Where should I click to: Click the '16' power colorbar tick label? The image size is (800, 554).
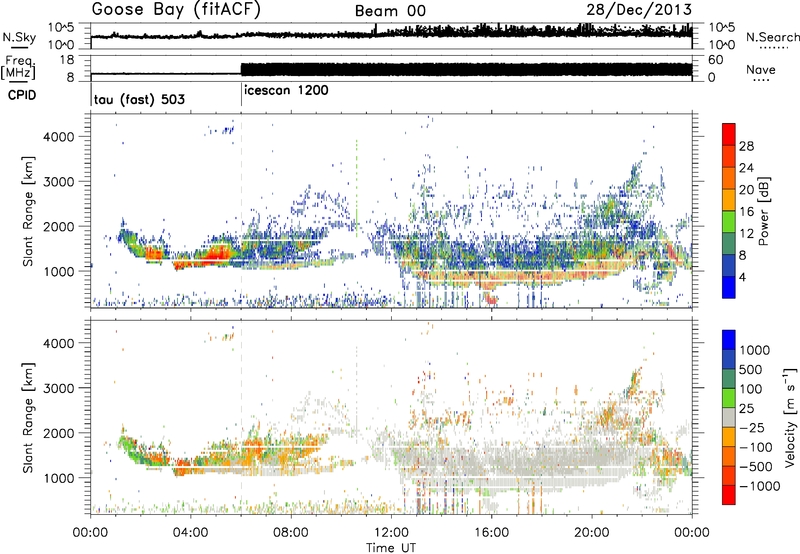[x=746, y=212]
